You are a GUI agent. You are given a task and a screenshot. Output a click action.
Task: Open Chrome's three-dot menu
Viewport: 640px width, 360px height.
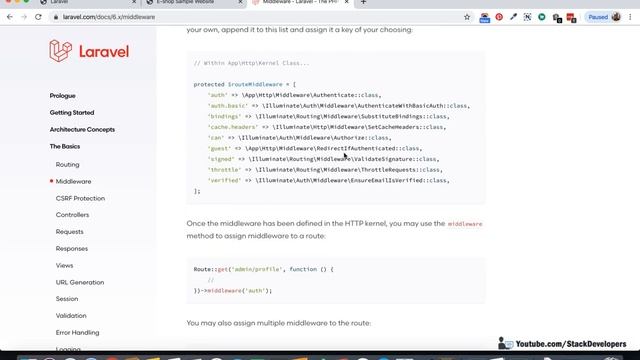pyautogui.click(x=630, y=17)
